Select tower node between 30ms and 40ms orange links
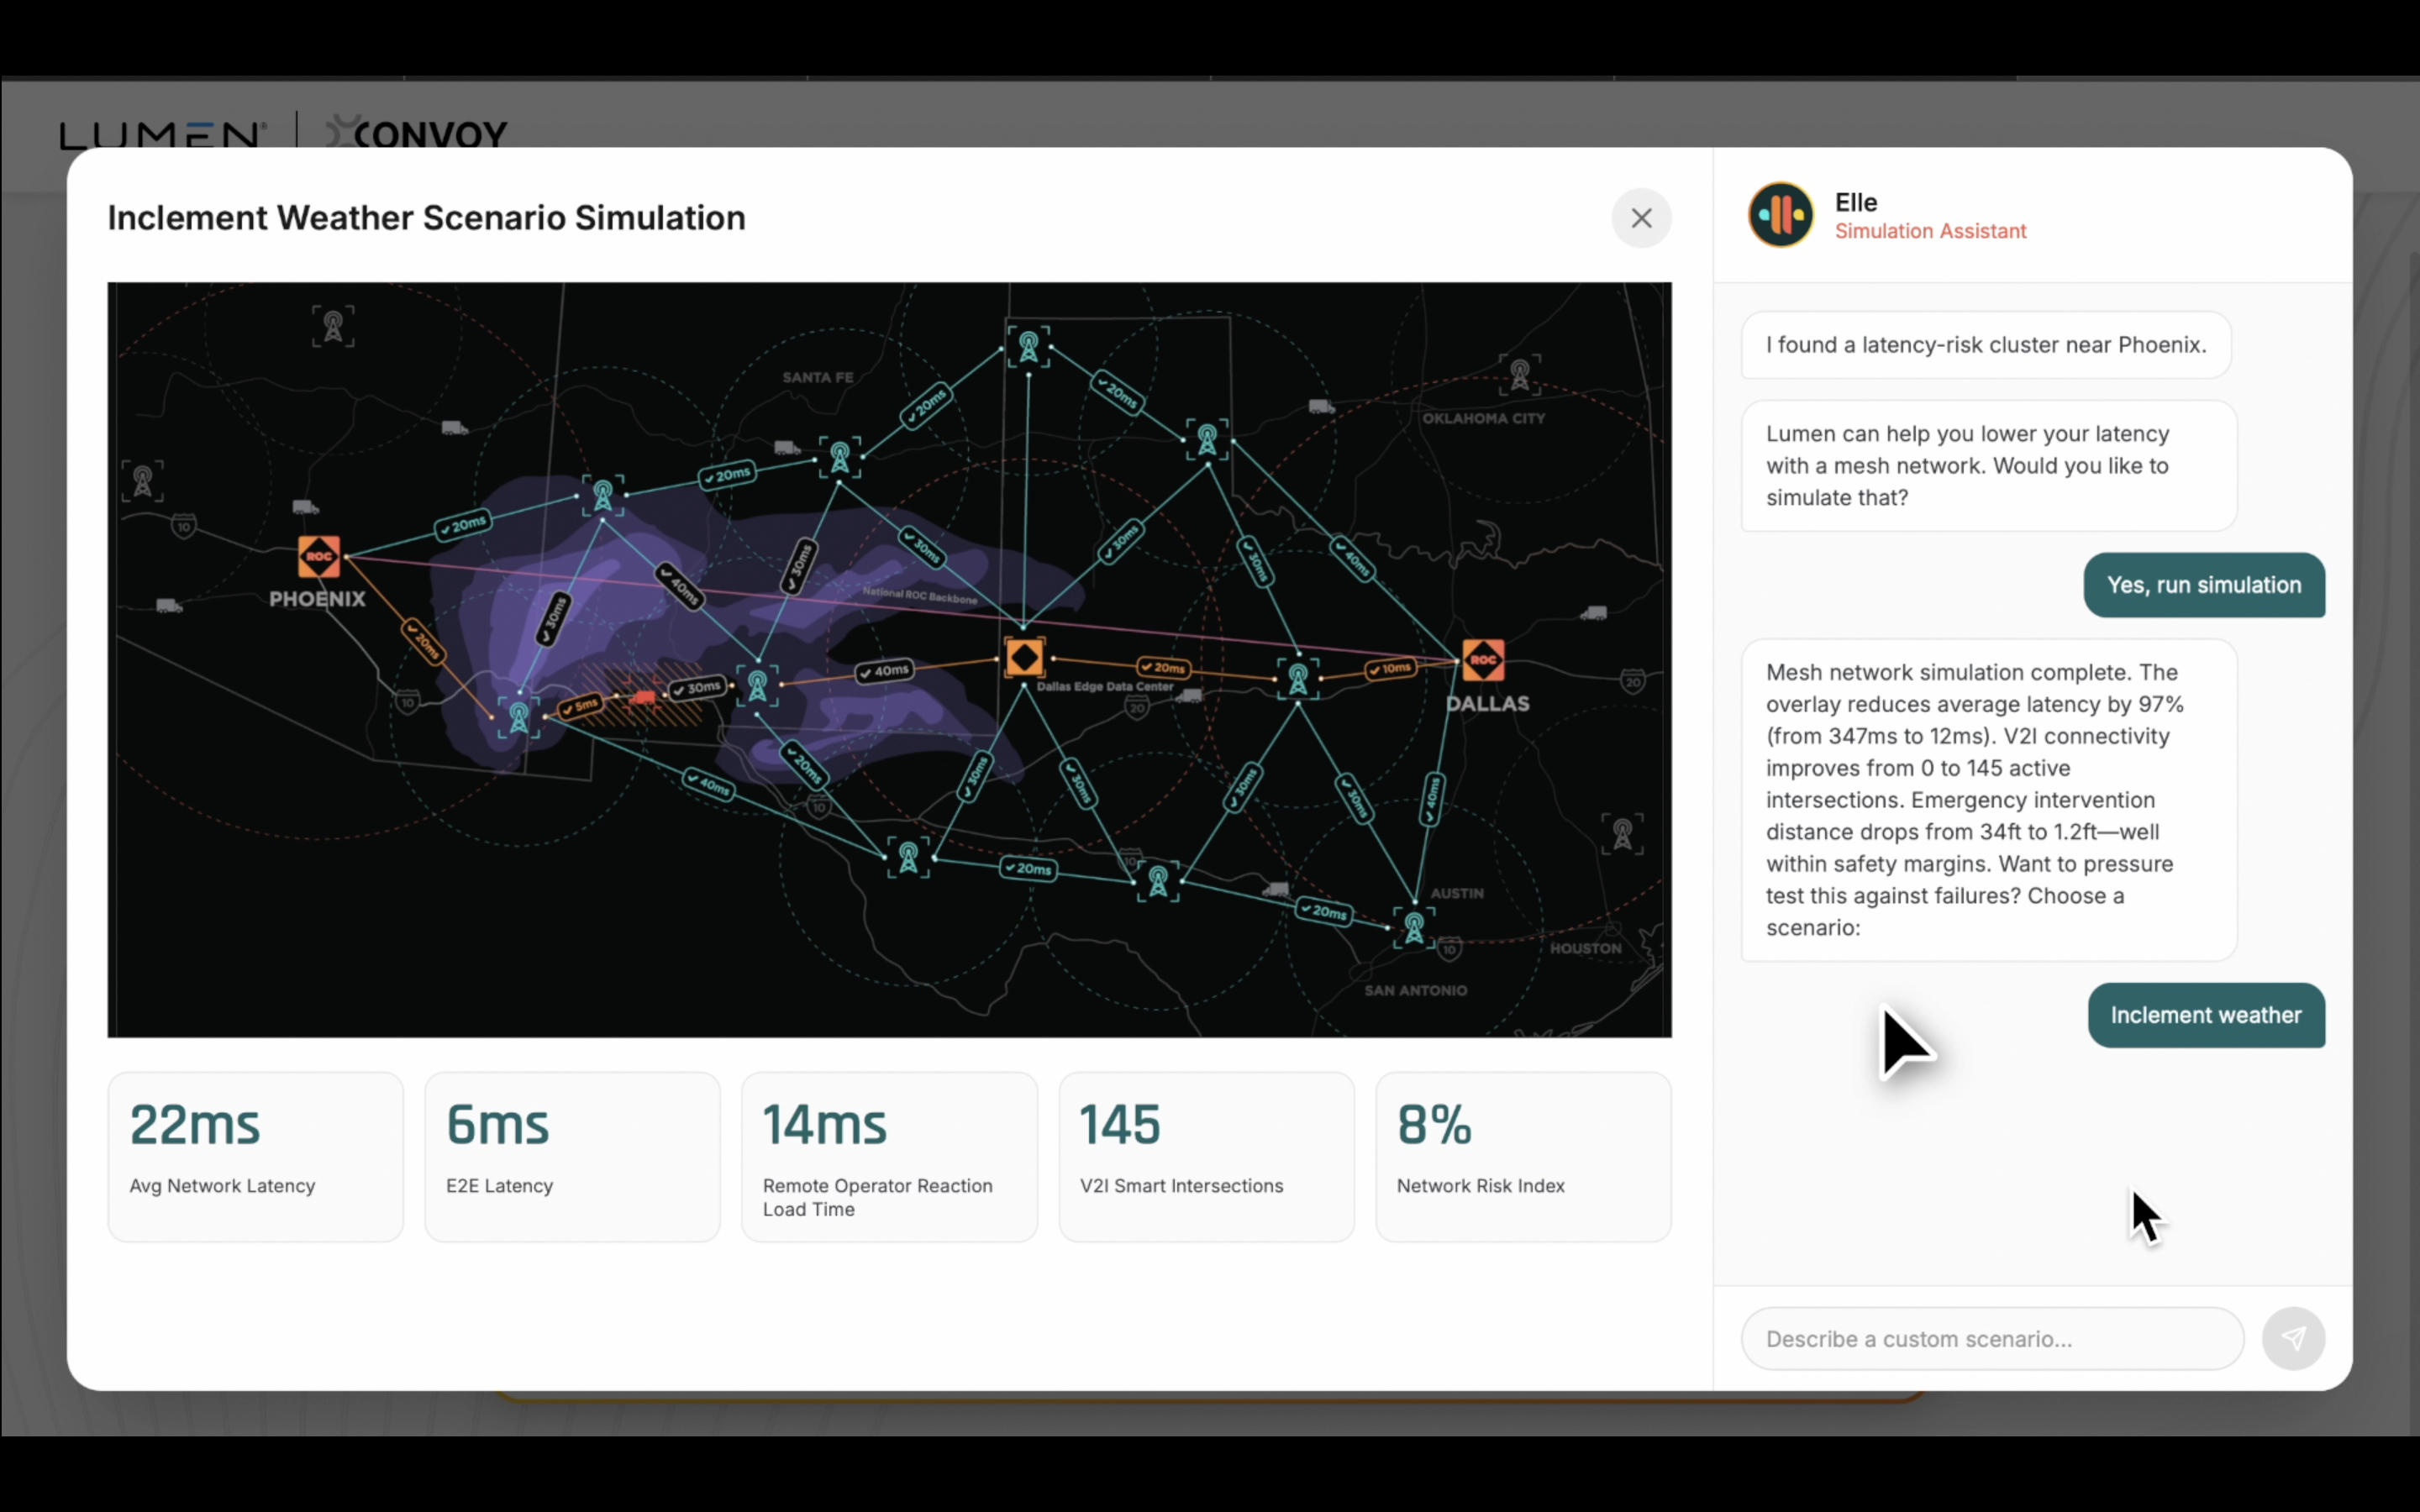2420x1512 pixels. pos(758,686)
